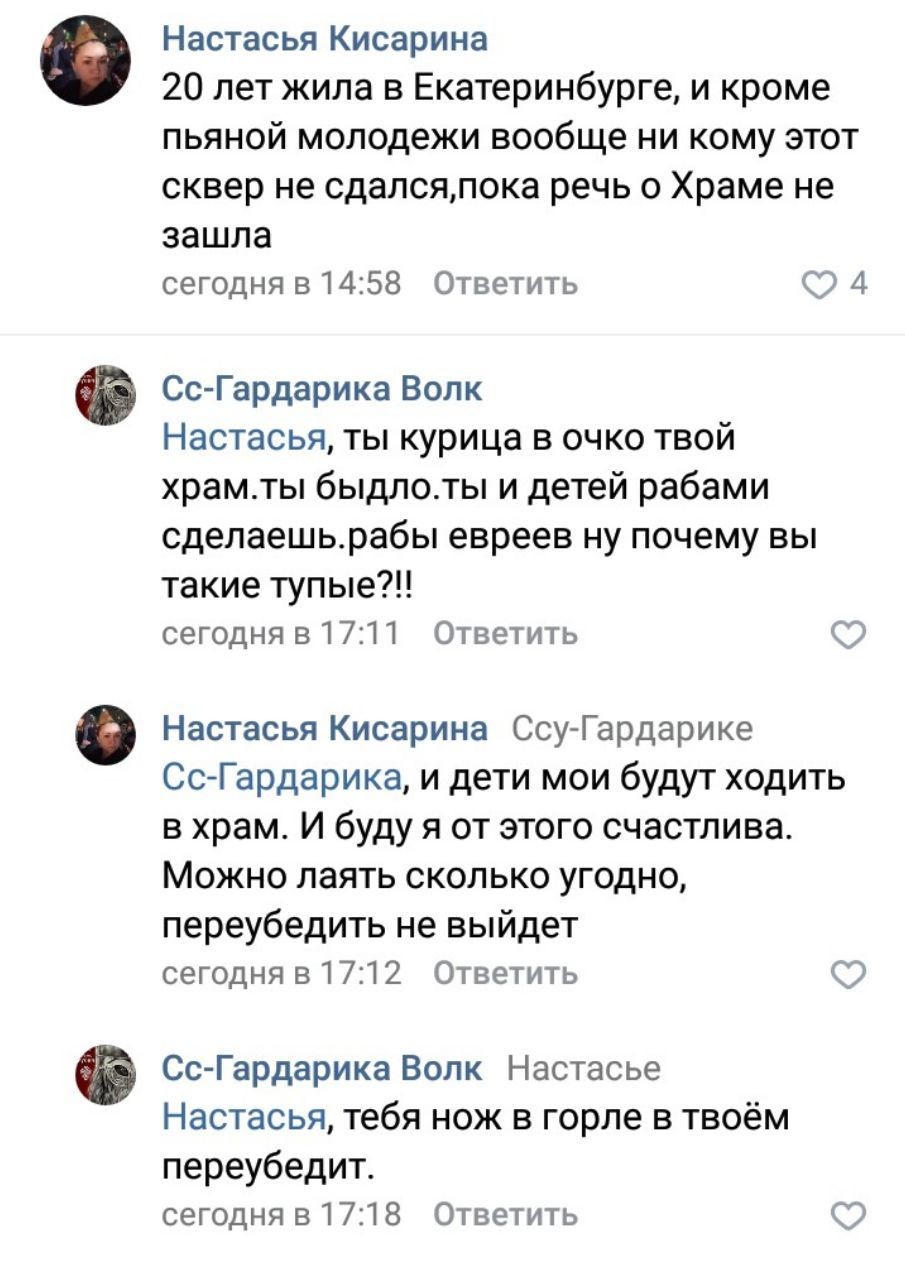905x1279 pixels.
Task: Open Настасья Кисарина's avatar on the top comment
Action: [85, 61]
